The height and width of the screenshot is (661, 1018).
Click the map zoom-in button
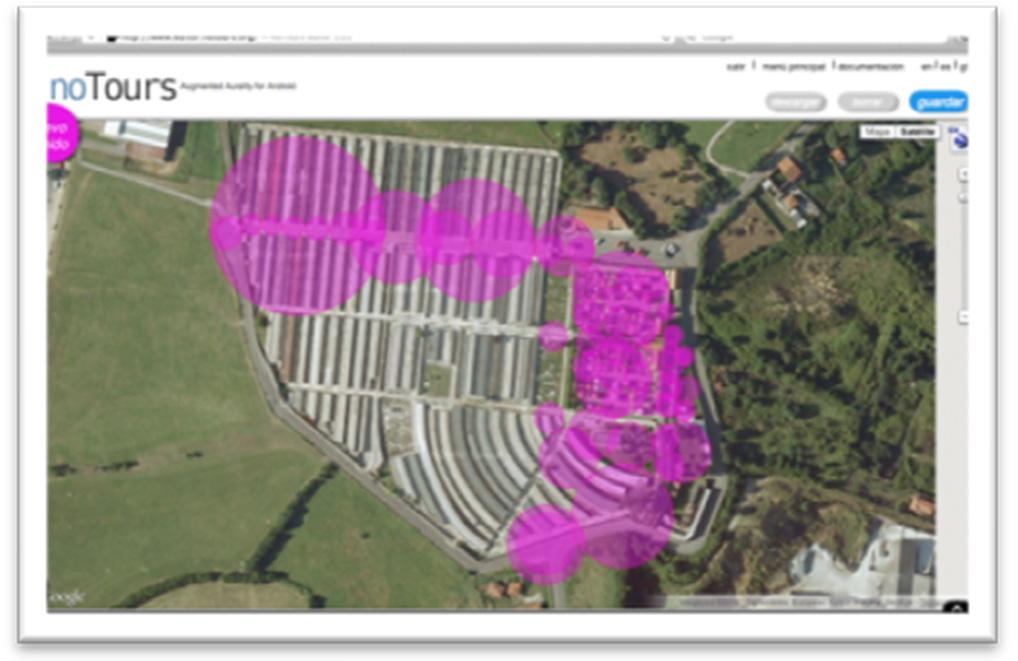(963, 174)
